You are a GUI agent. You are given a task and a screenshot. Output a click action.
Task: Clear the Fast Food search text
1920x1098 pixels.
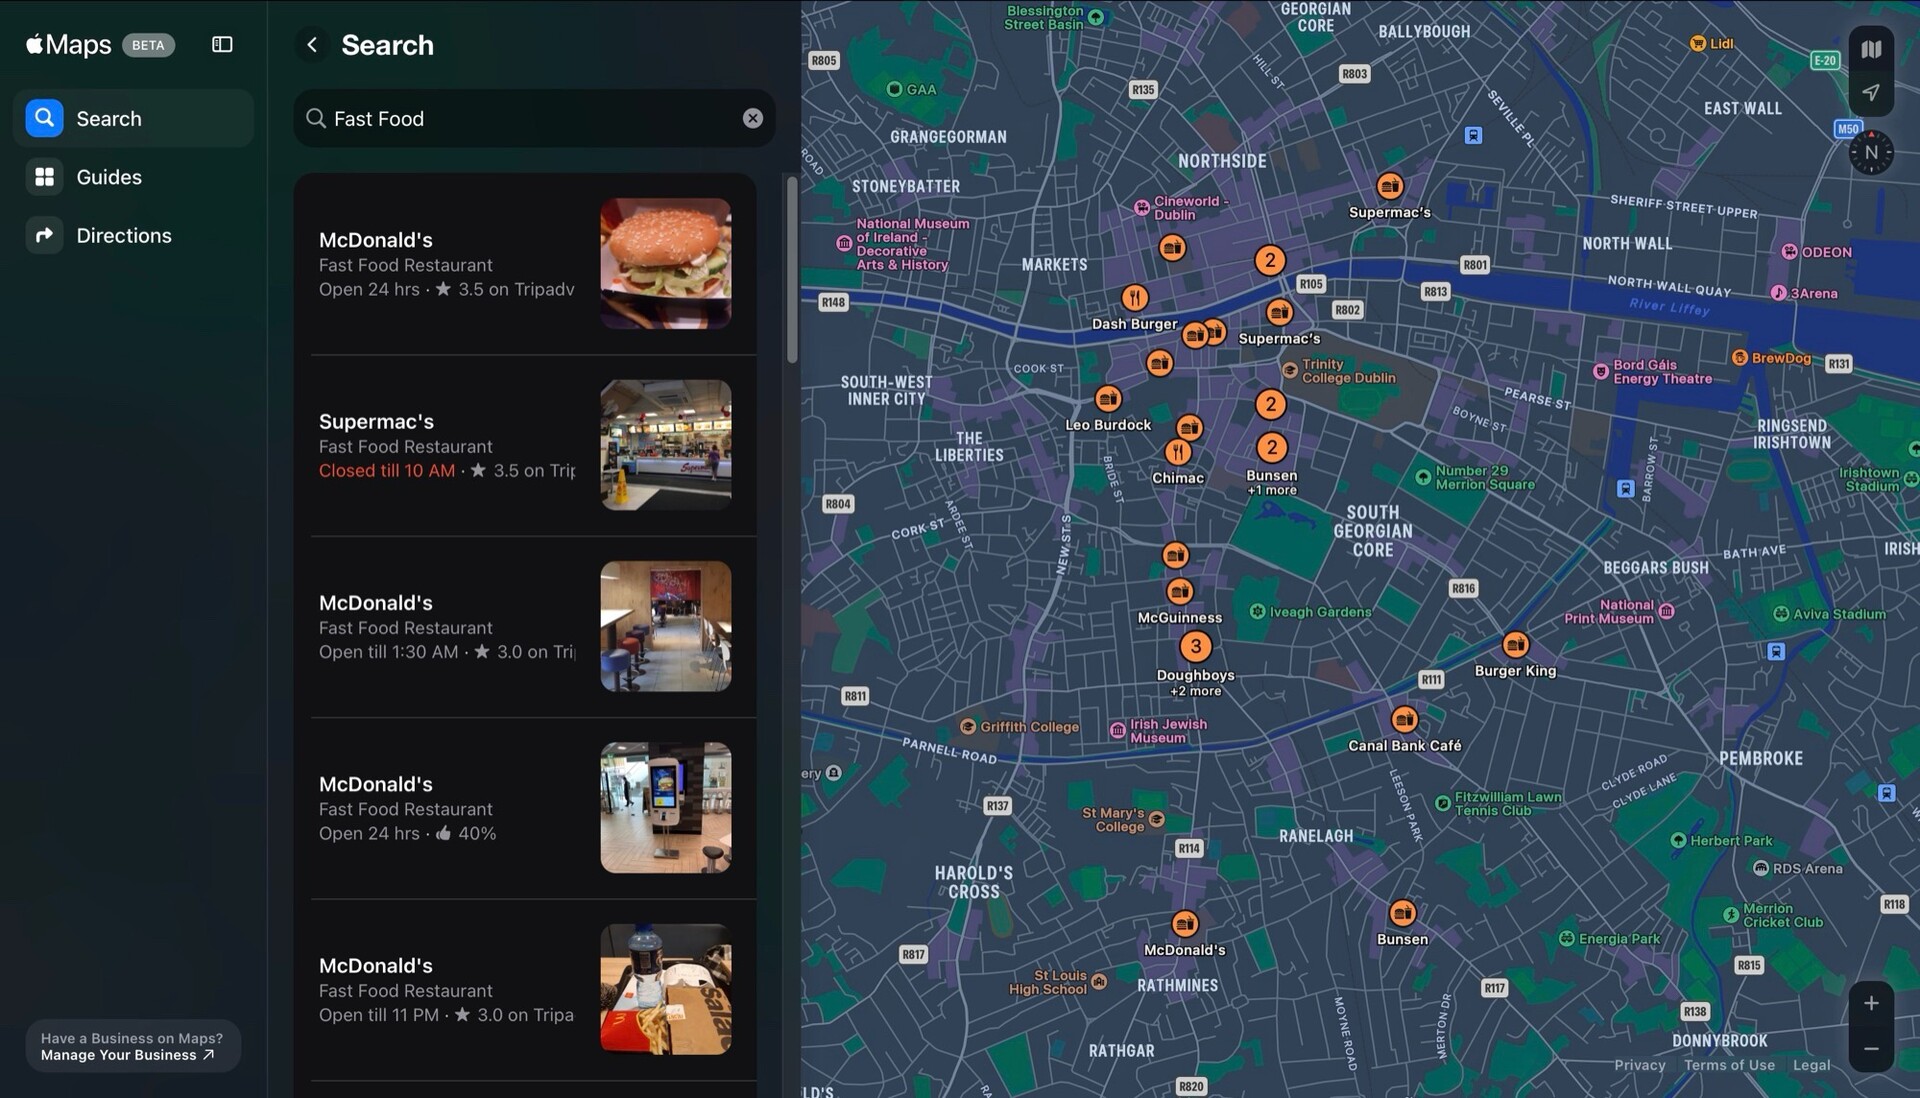tap(752, 118)
